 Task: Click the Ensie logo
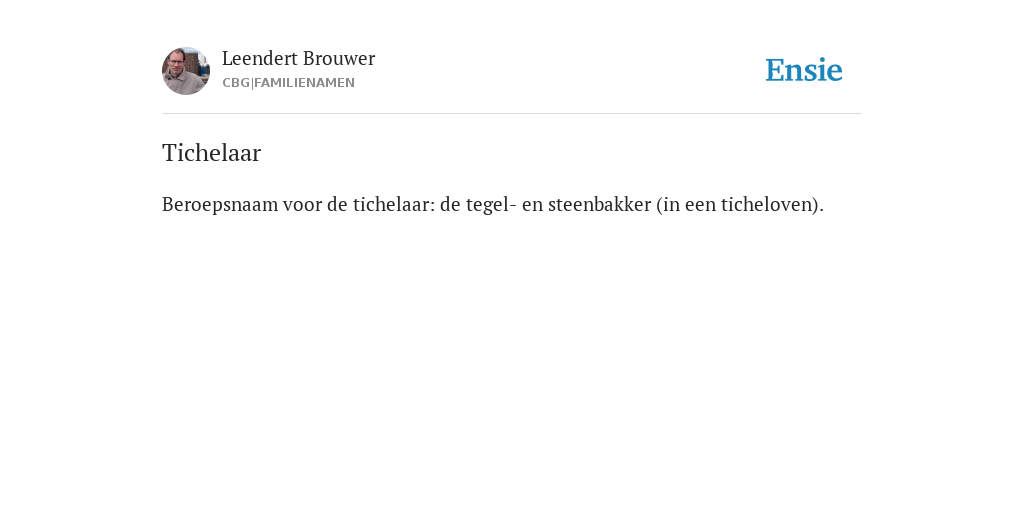(x=804, y=70)
